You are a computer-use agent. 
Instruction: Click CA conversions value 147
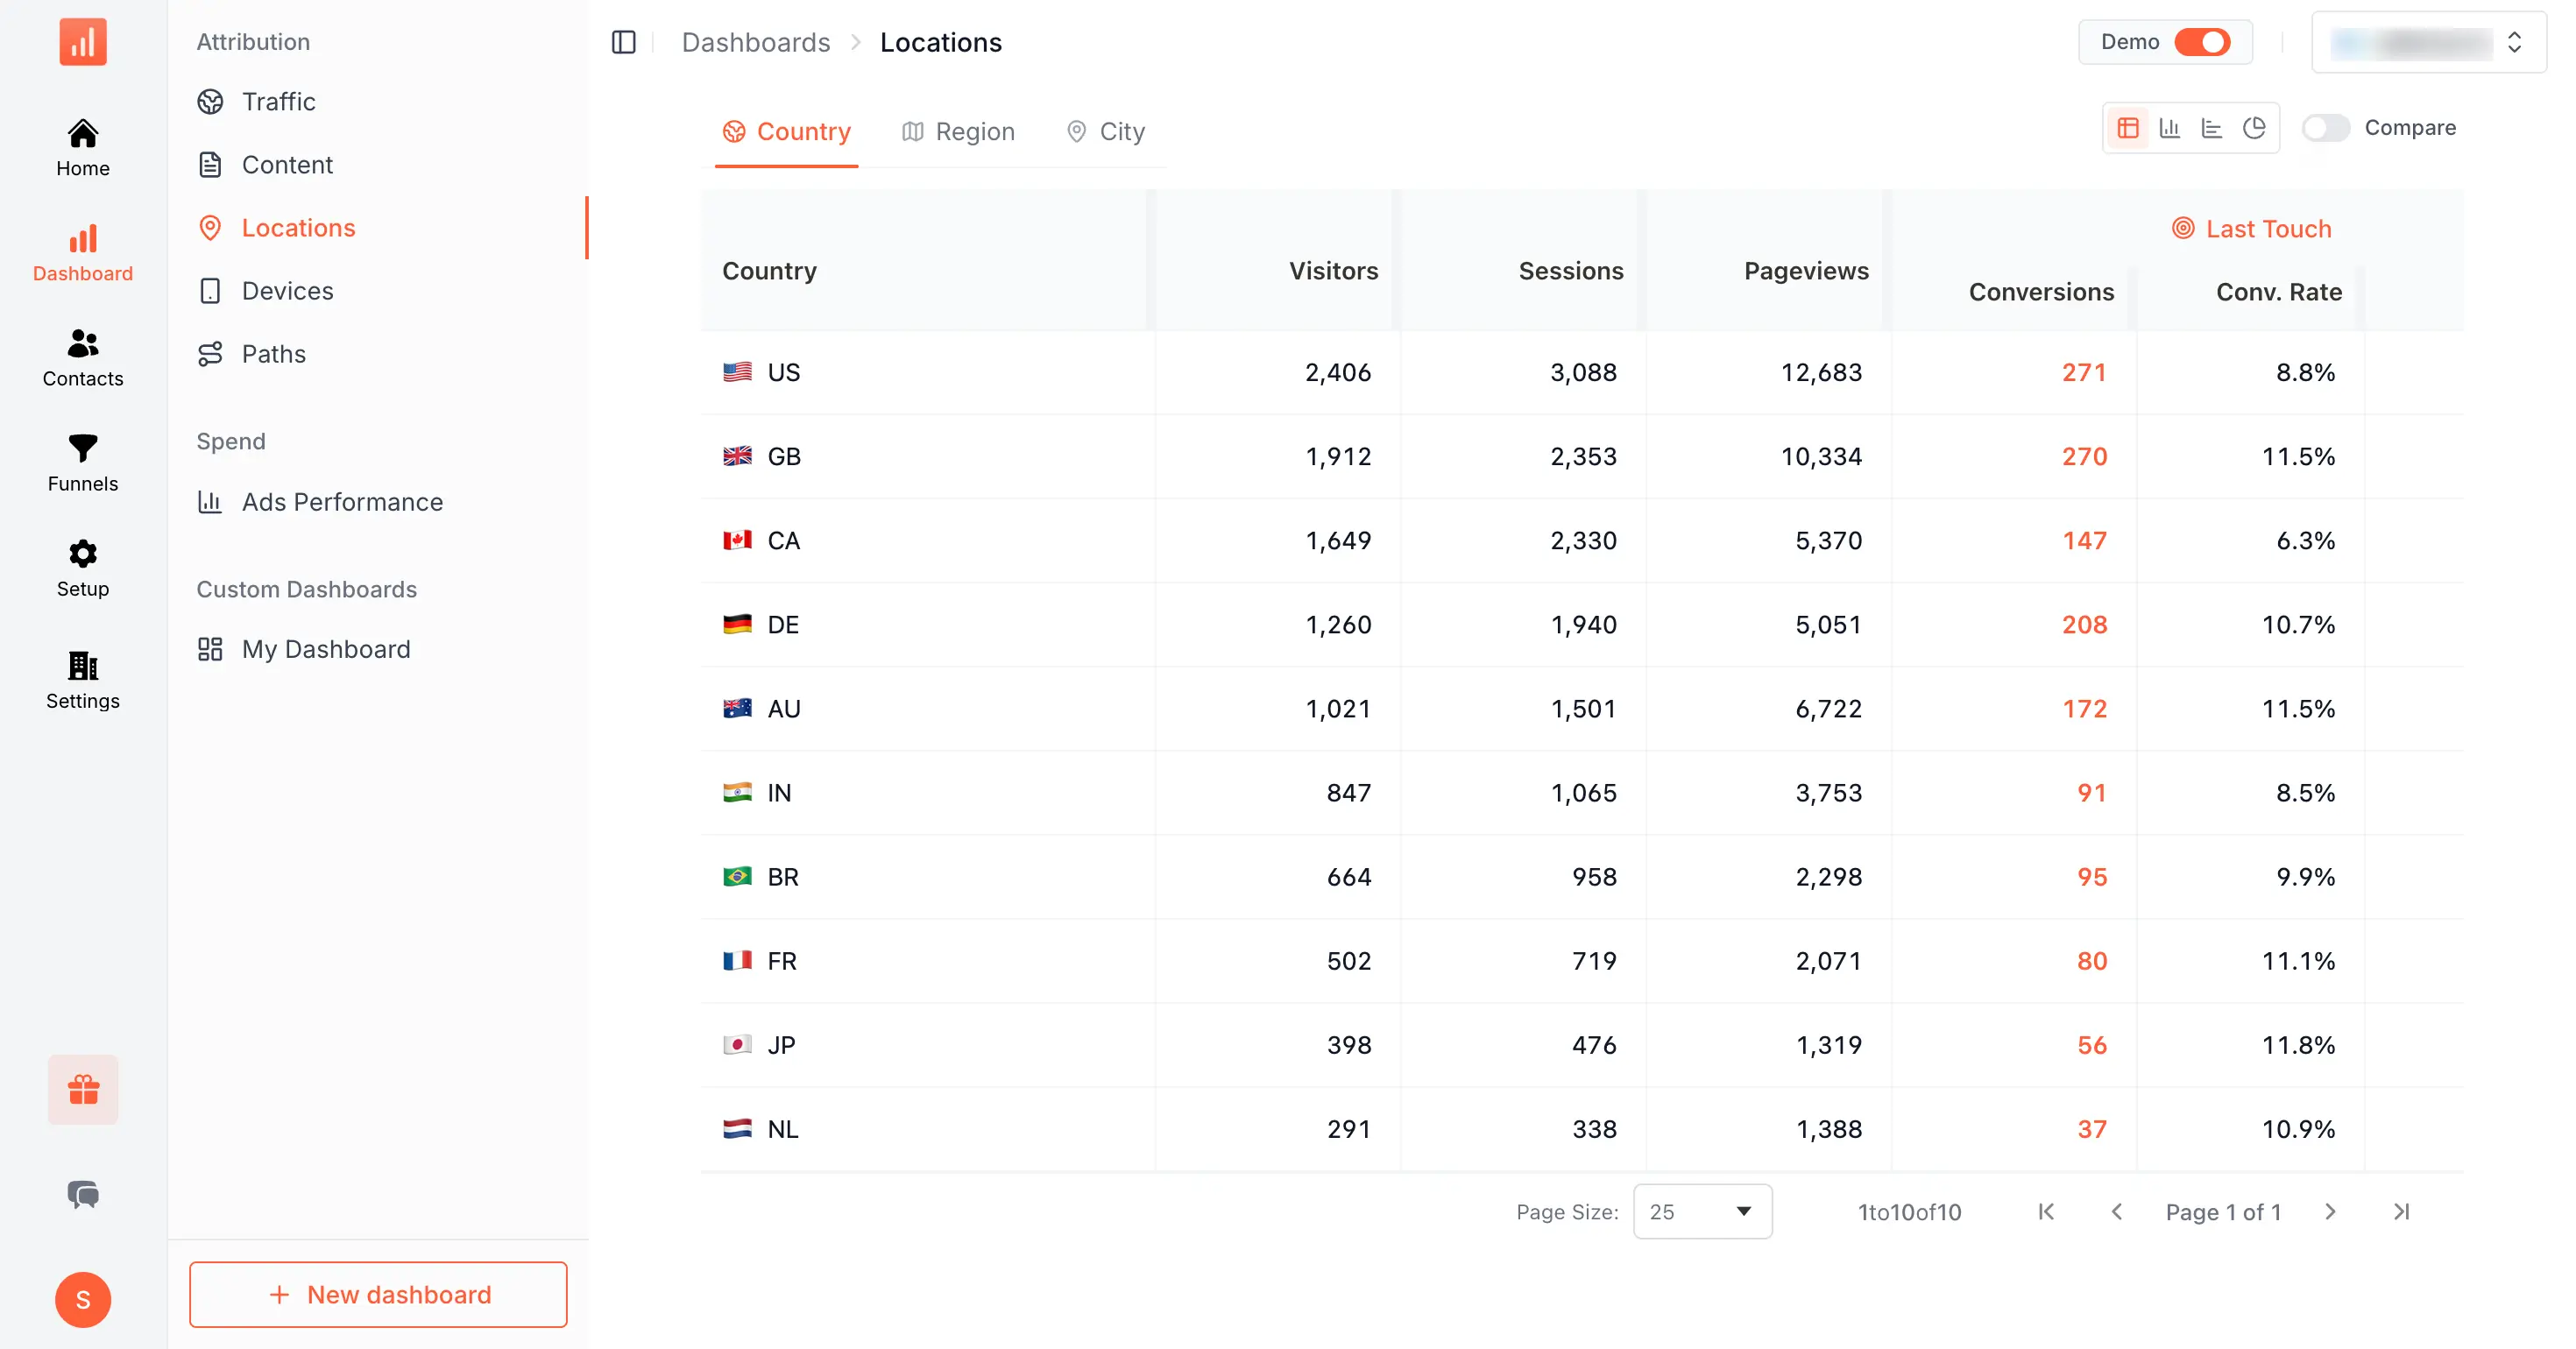2084,540
